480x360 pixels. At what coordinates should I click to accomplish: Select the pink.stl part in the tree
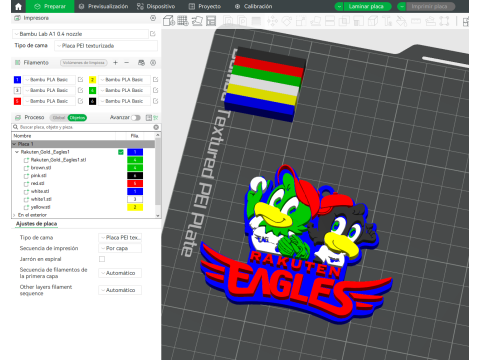(x=38, y=176)
